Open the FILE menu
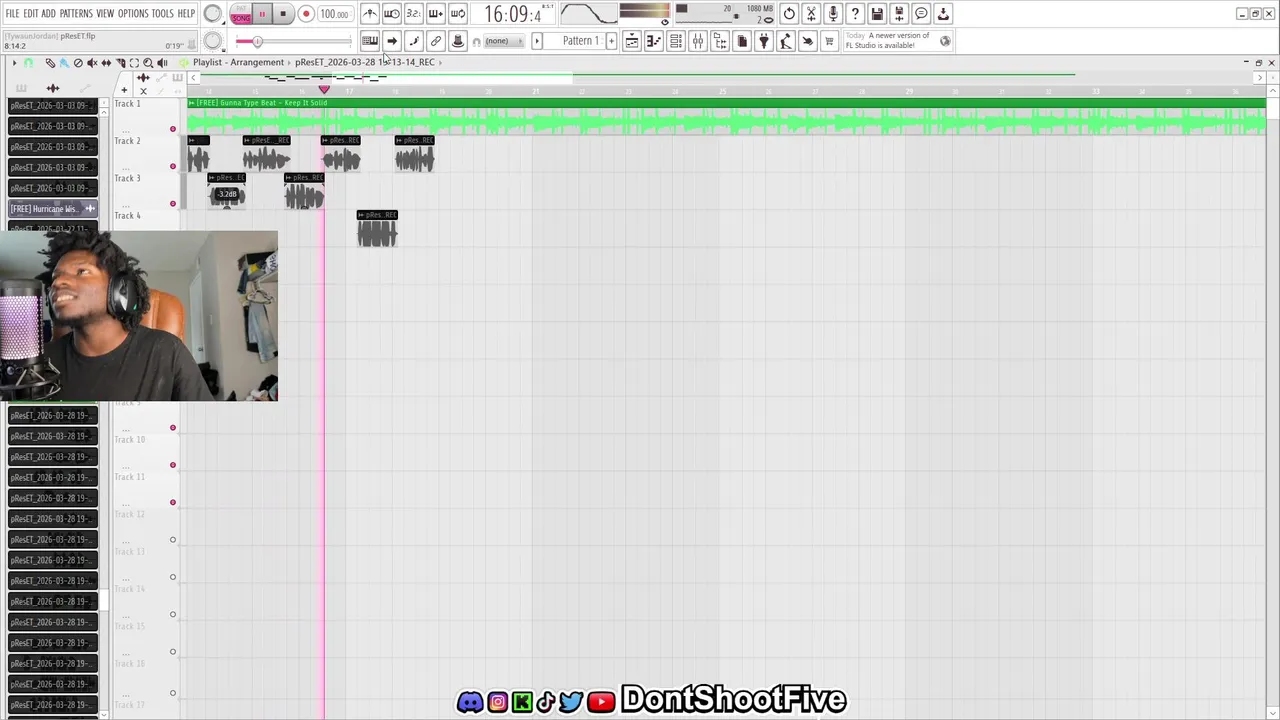Screen dimensions: 1280x720 12,14
